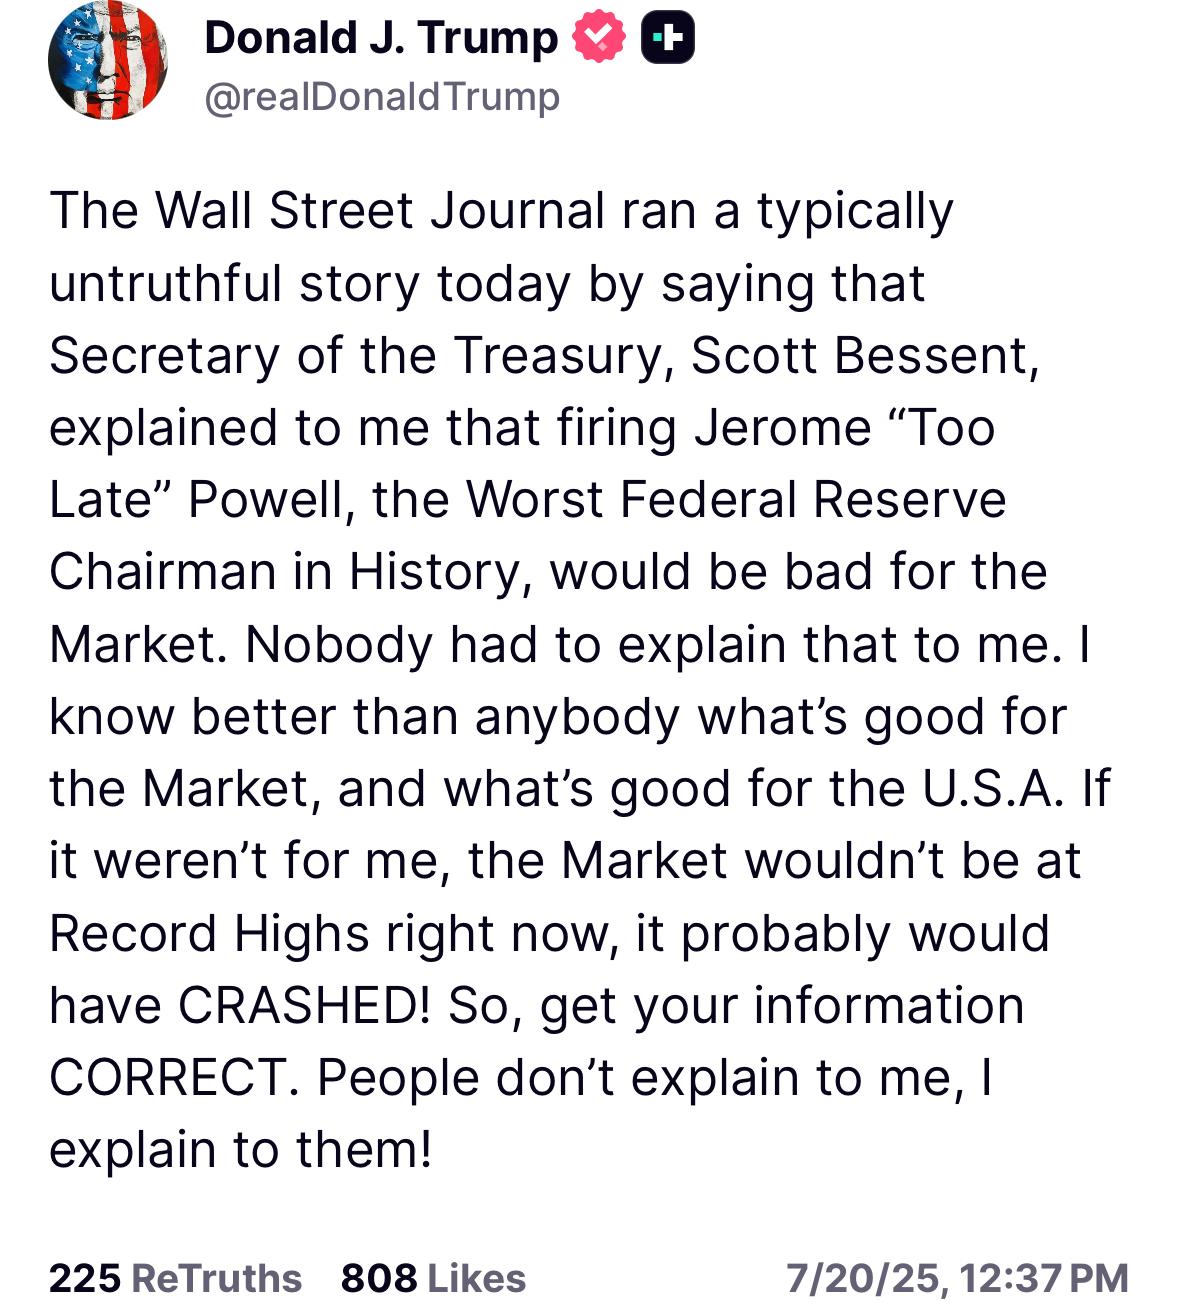Click the black plus badge icon
This screenshot has width=1179, height=1310.
[668, 38]
